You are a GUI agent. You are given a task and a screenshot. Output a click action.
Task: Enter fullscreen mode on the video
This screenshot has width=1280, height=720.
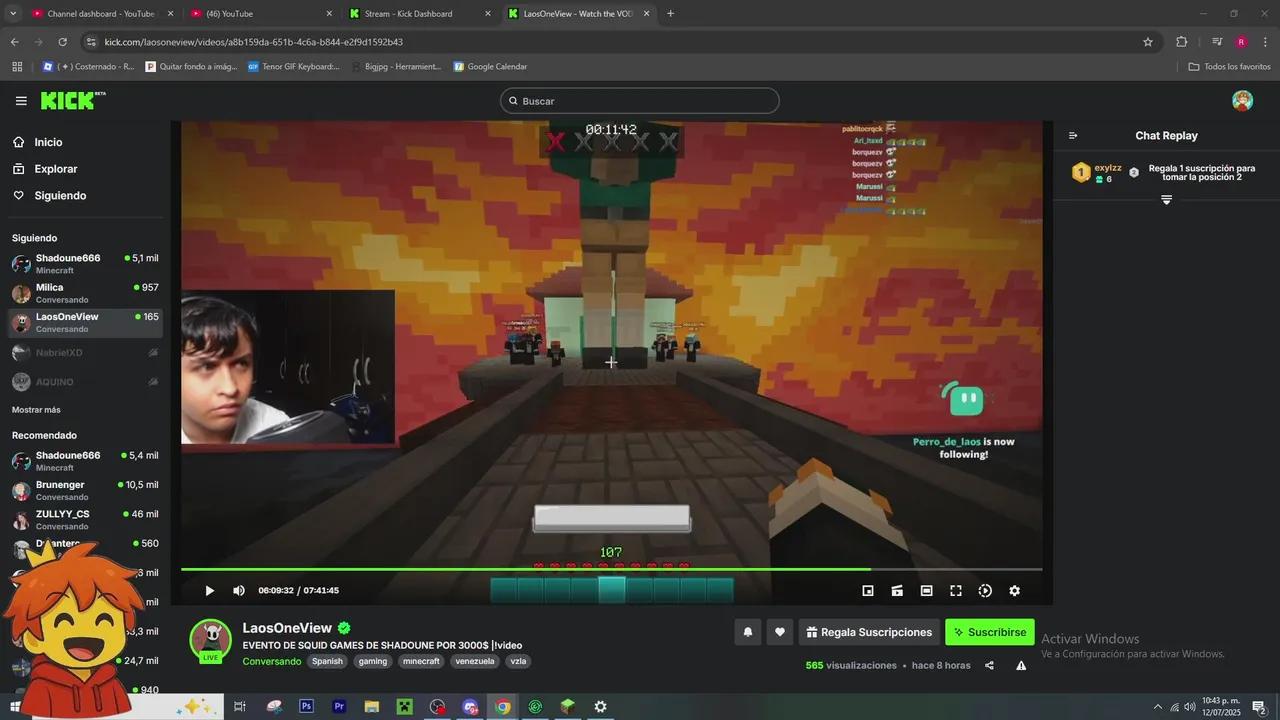click(955, 590)
